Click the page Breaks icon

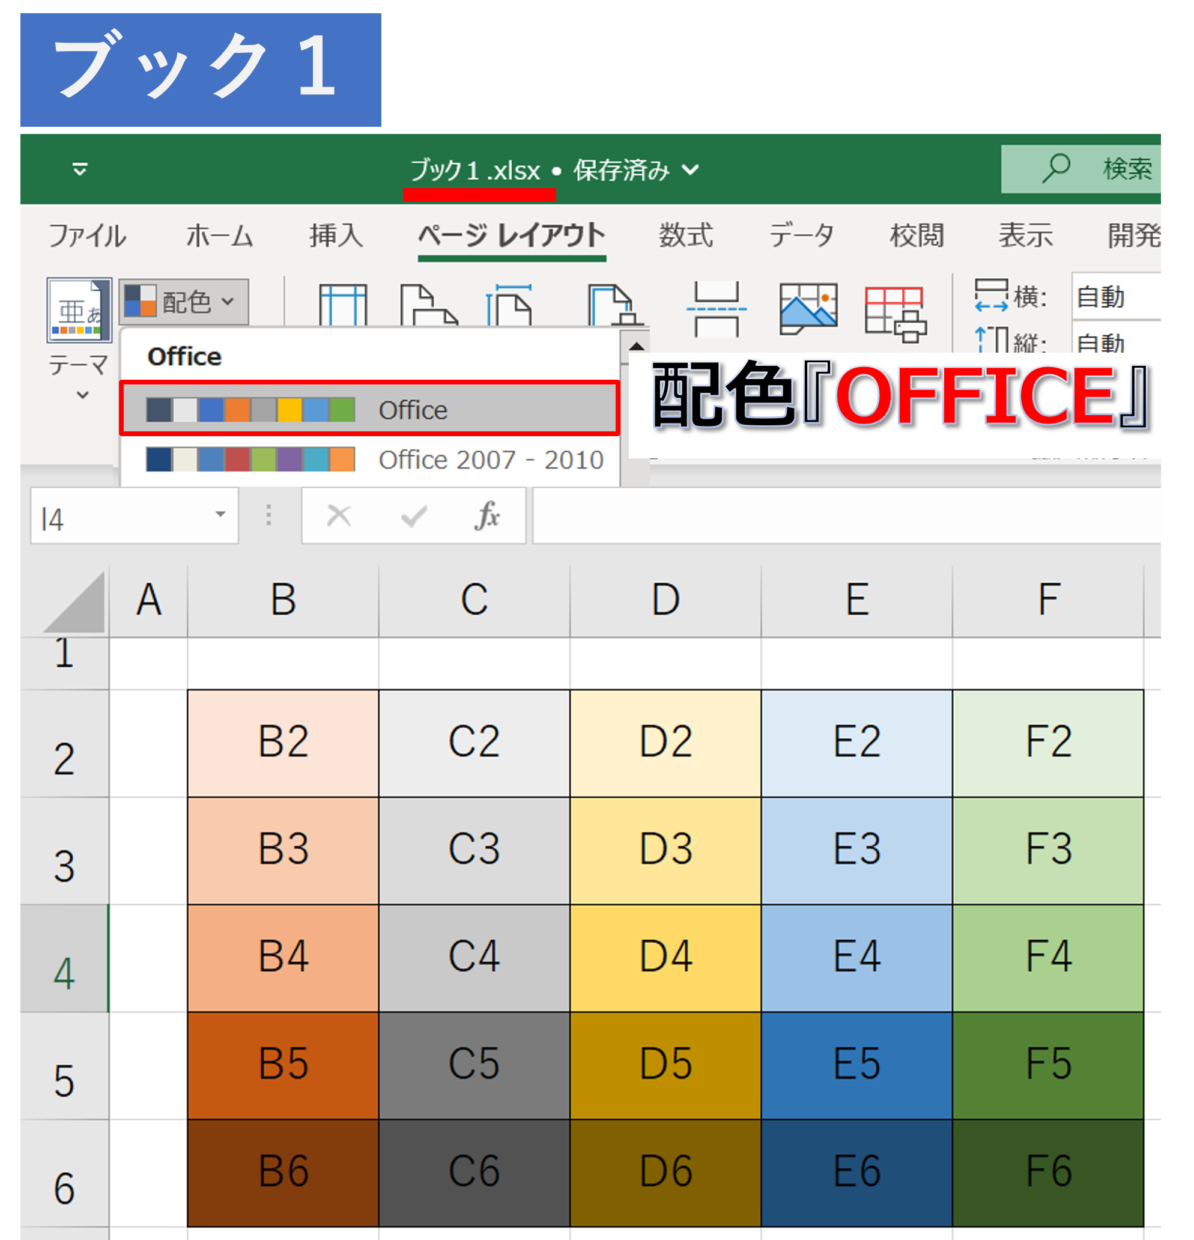coord(716,309)
